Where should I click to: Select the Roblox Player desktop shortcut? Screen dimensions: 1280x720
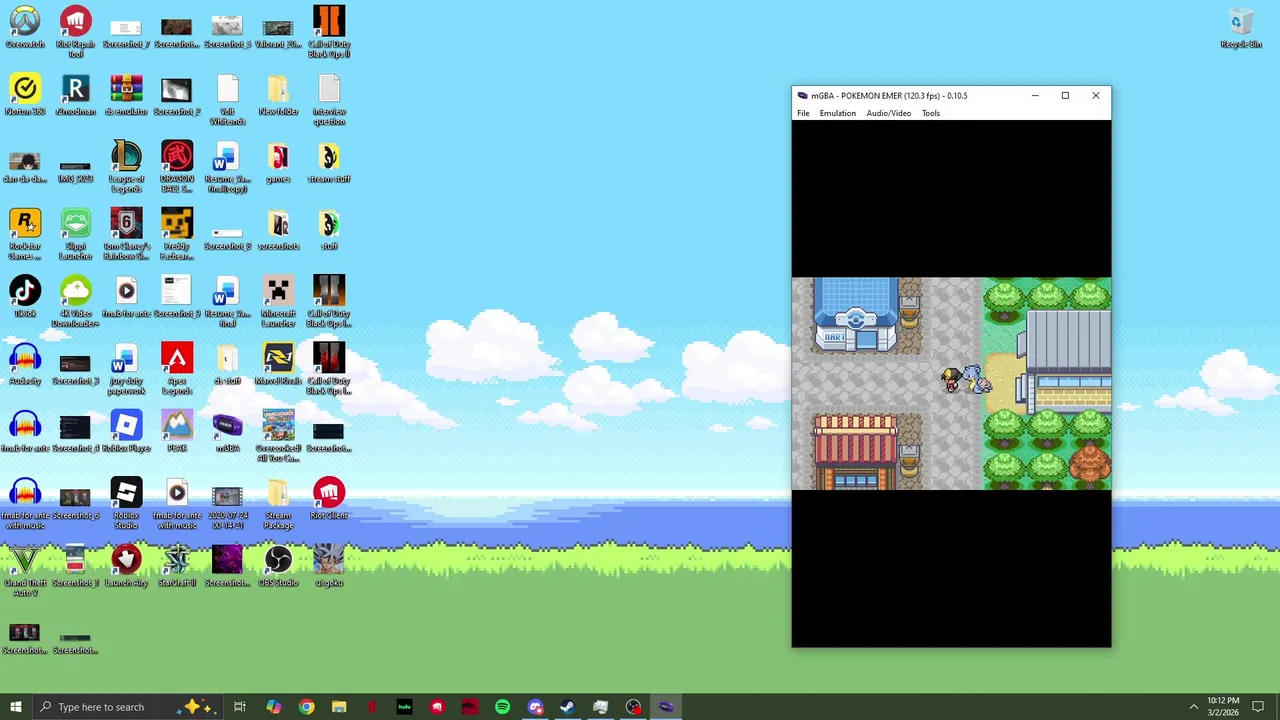126,431
